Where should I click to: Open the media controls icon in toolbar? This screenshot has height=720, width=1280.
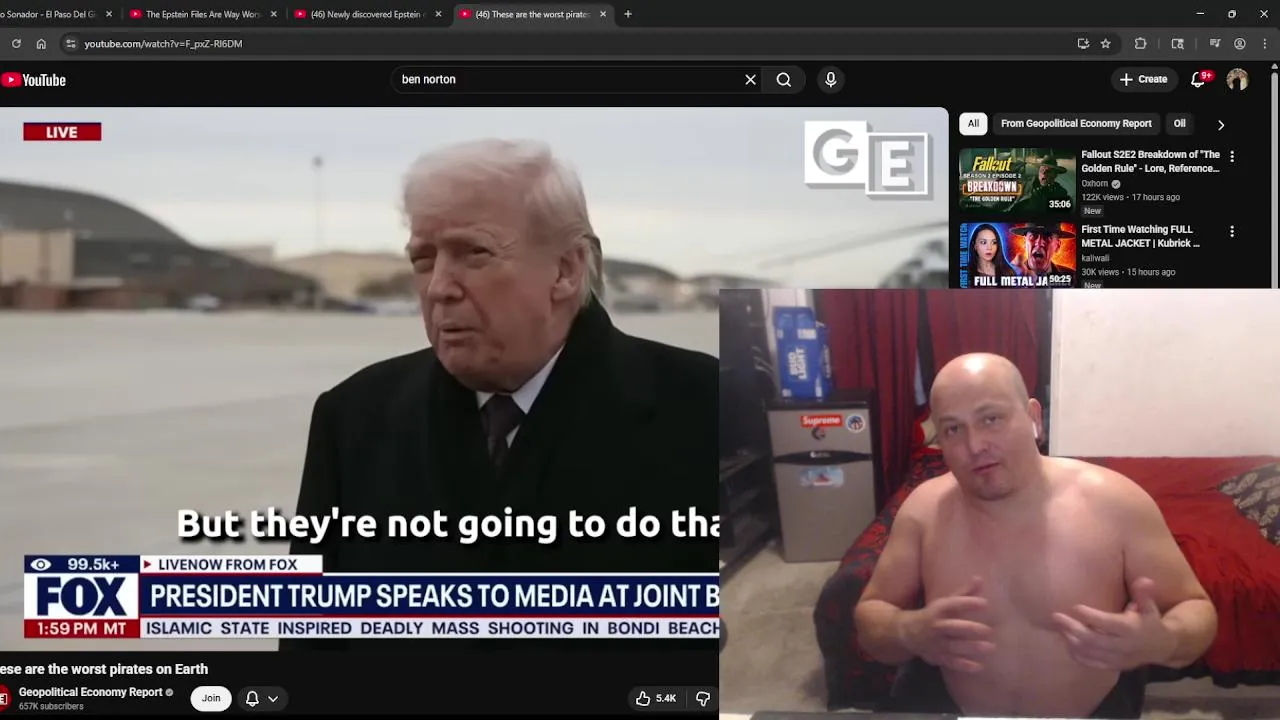point(1214,44)
